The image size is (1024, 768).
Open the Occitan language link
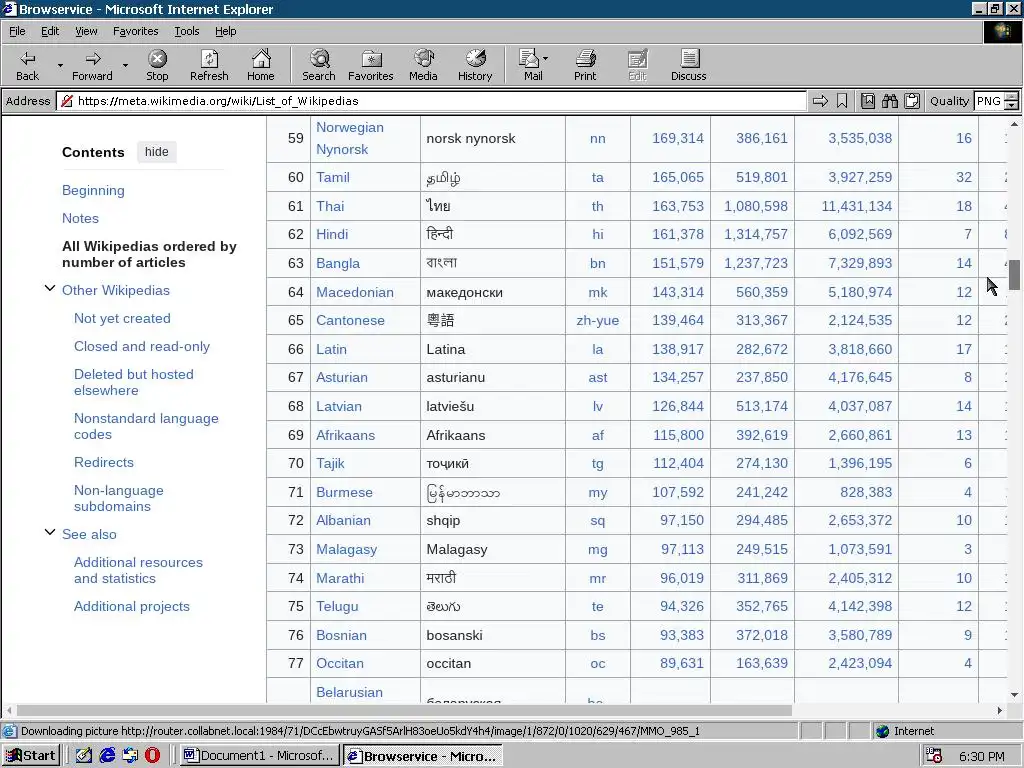tap(340, 663)
